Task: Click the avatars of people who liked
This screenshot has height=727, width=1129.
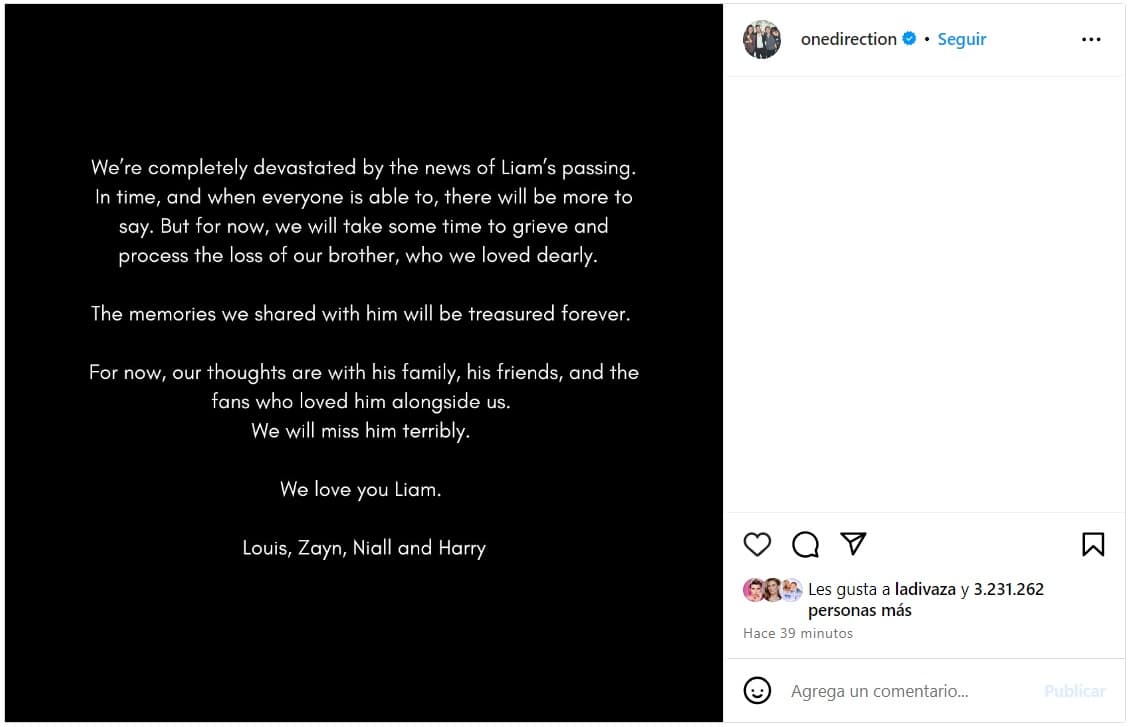Action: pos(772,589)
